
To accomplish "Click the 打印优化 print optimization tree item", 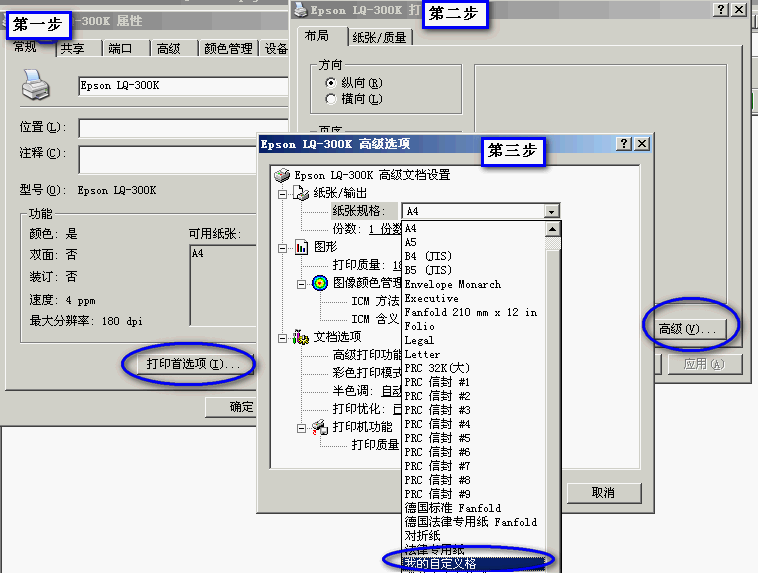I will pos(366,409).
